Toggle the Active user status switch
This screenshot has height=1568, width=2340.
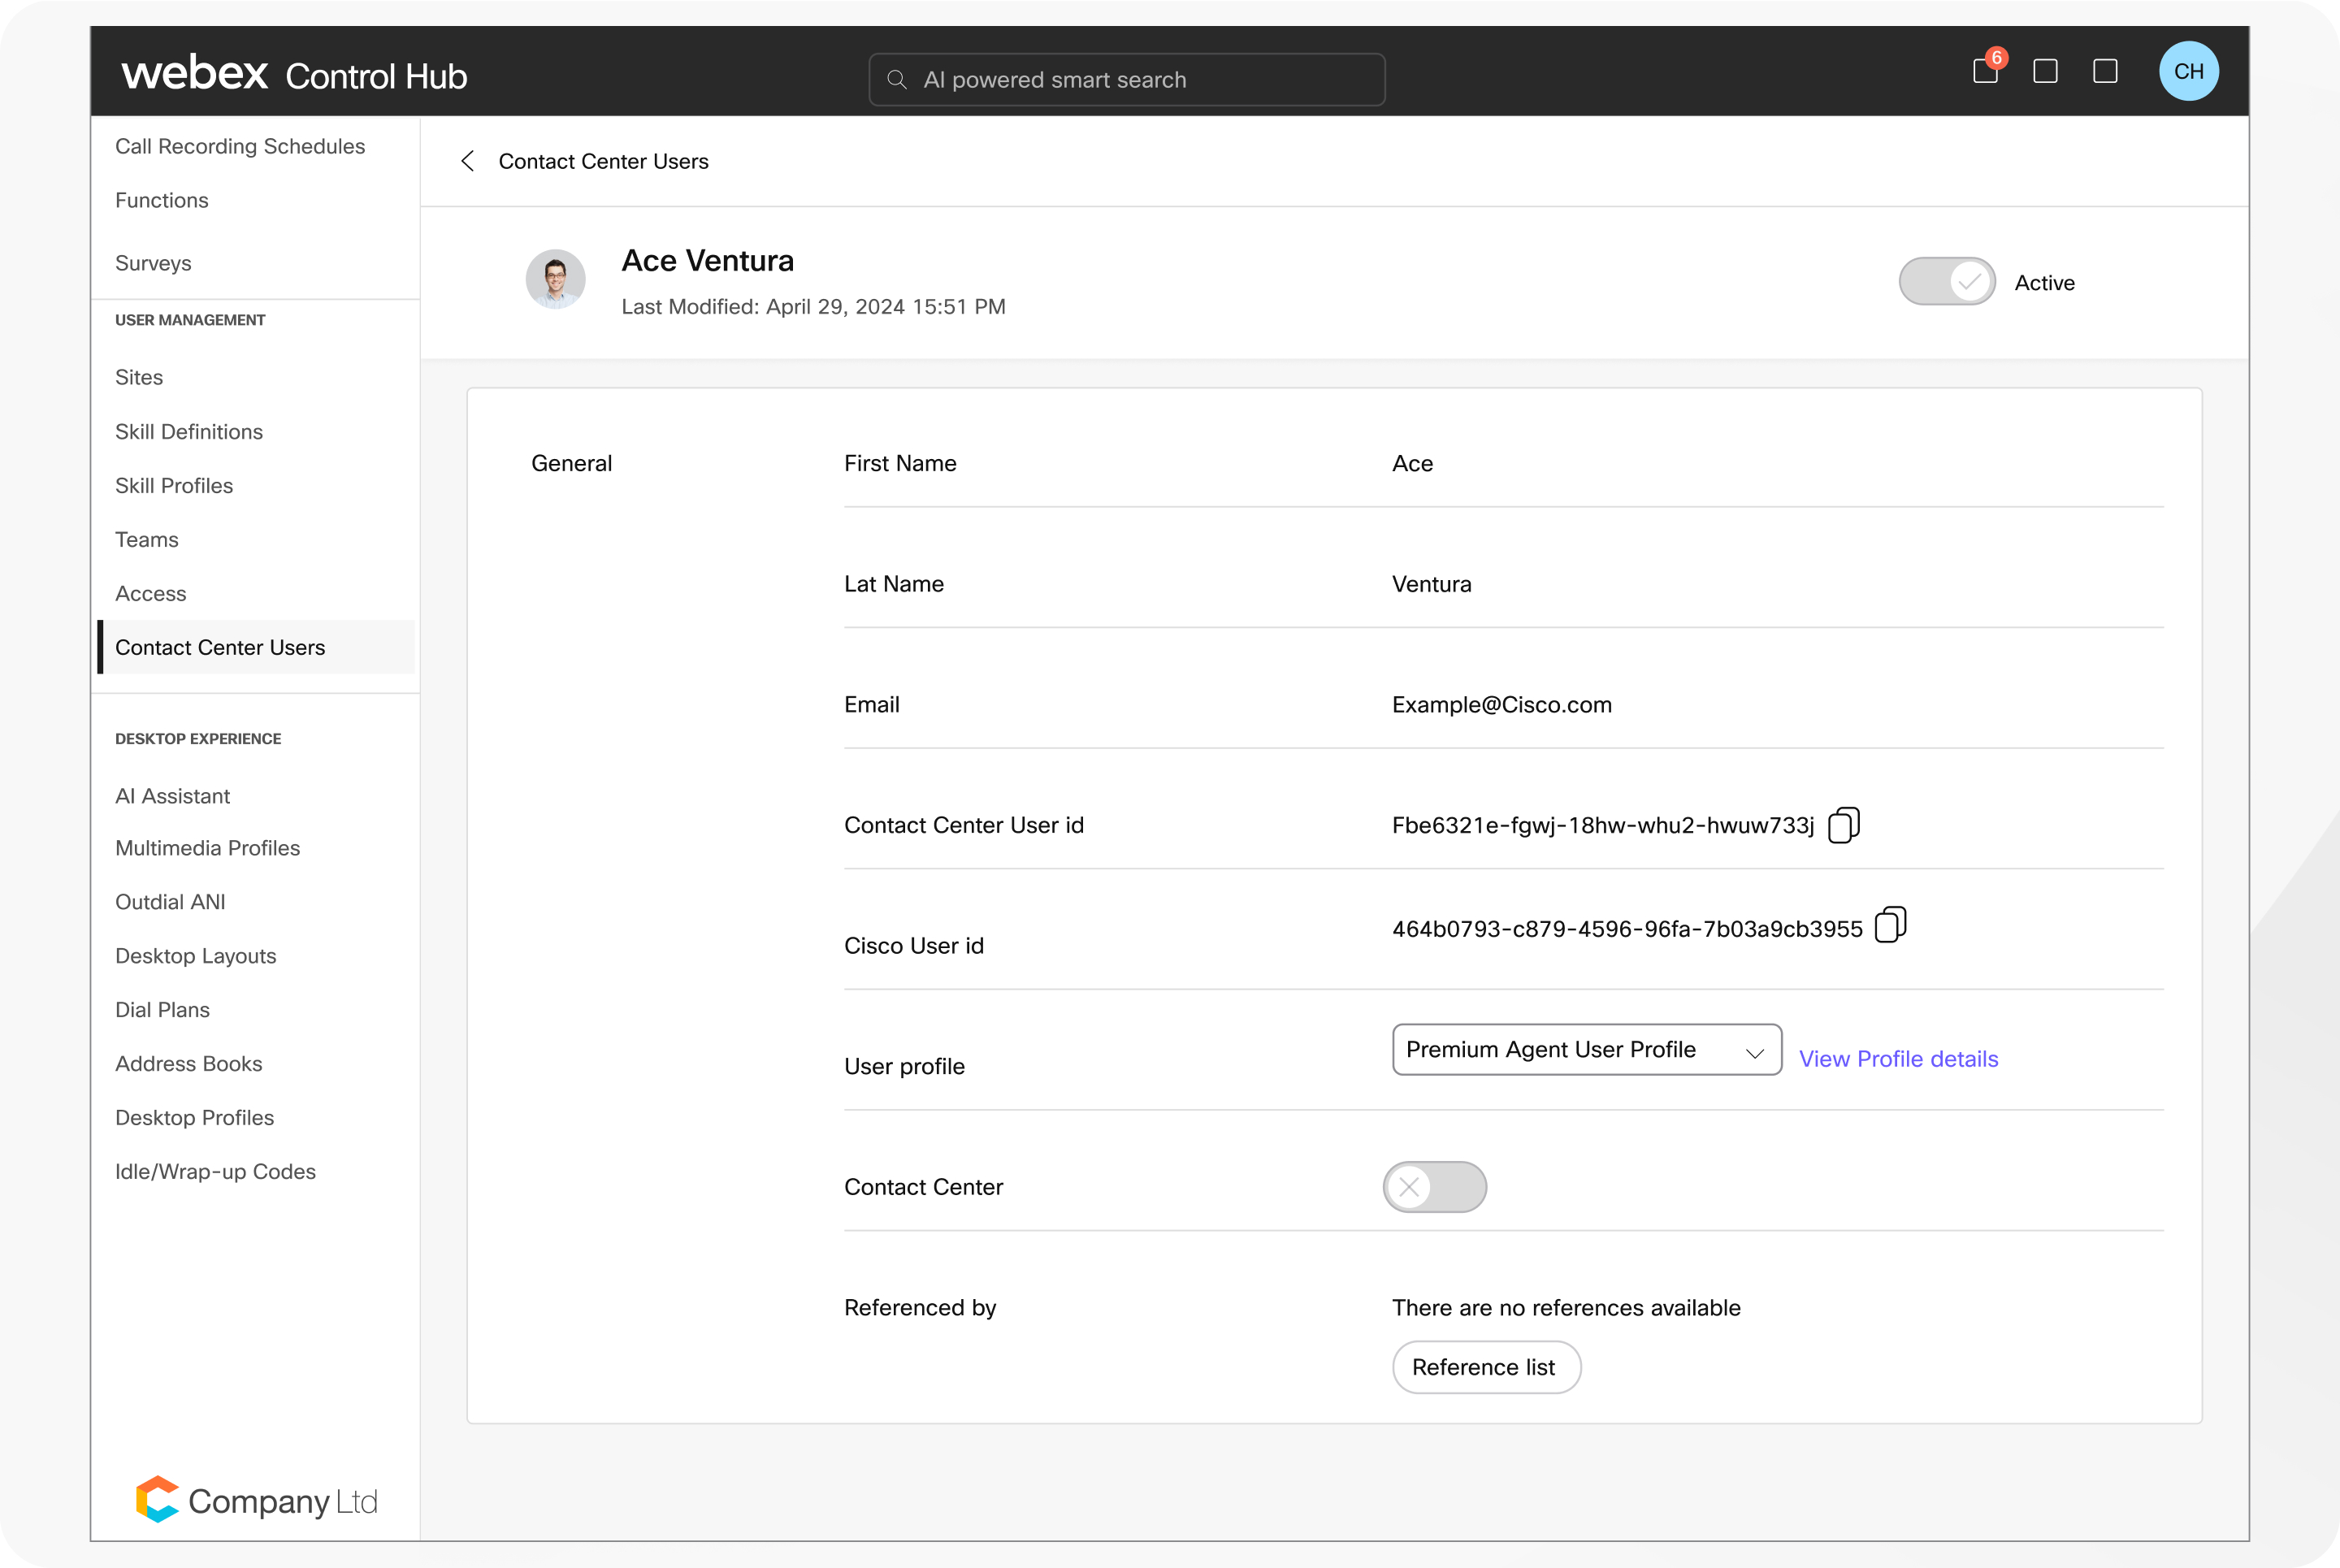[1946, 282]
